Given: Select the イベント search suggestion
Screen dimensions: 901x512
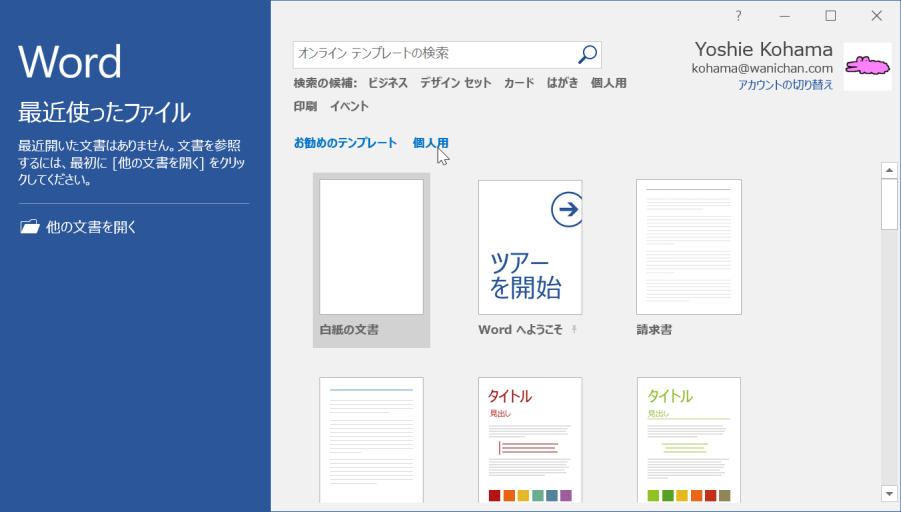Looking at the screenshot, I should pos(349,106).
